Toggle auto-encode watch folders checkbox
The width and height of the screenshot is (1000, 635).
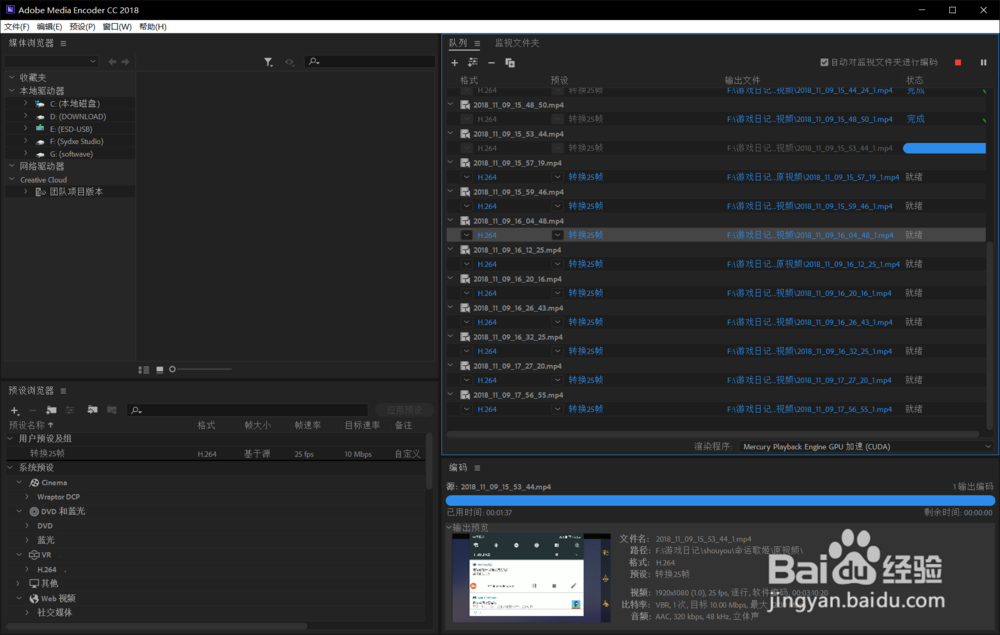pos(824,62)
